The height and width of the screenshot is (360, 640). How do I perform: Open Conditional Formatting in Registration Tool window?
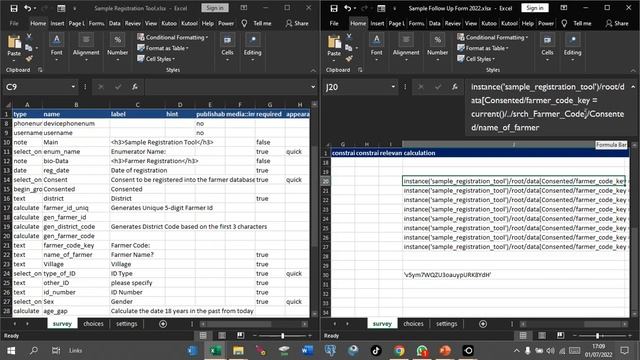coord(172,37)
